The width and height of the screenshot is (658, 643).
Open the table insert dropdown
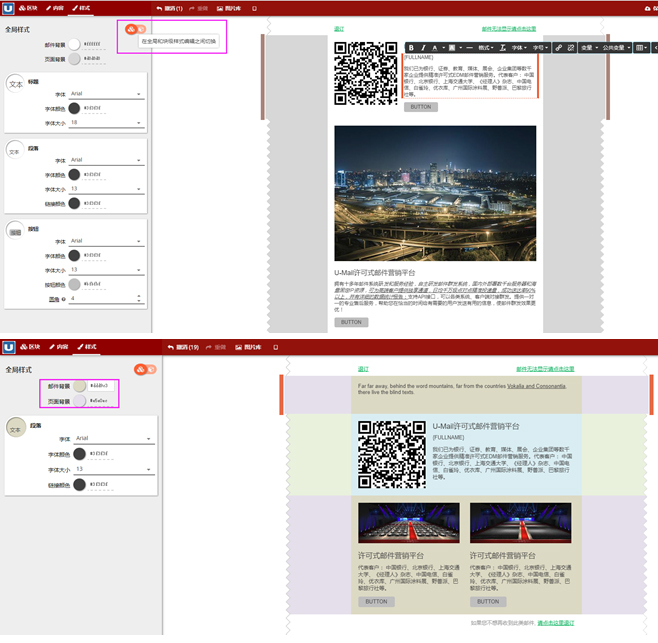point(641,48)
